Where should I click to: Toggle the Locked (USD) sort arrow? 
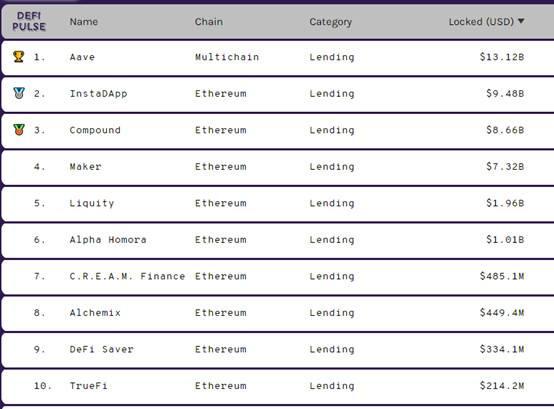(x=521, y=21)
